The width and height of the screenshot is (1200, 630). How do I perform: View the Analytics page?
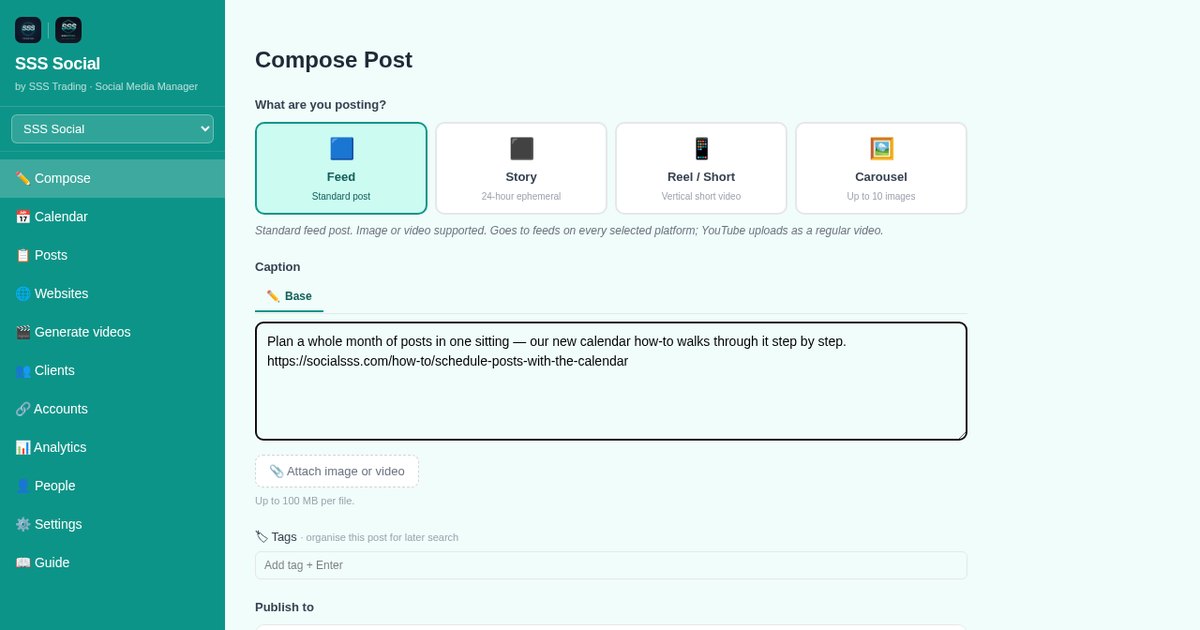pos(112,447)
